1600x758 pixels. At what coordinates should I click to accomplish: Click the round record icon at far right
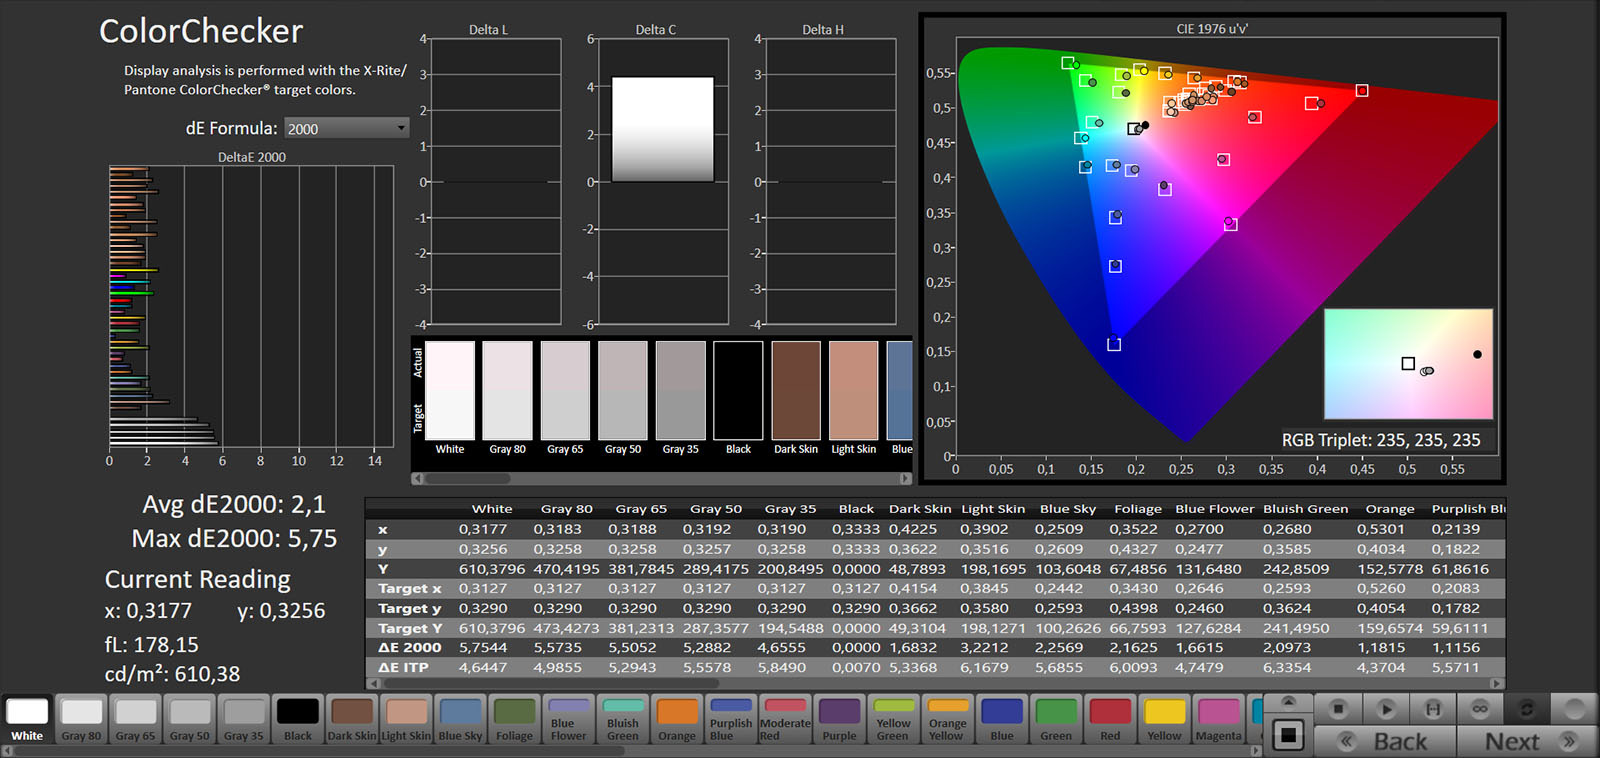(x=1575, y=709)
